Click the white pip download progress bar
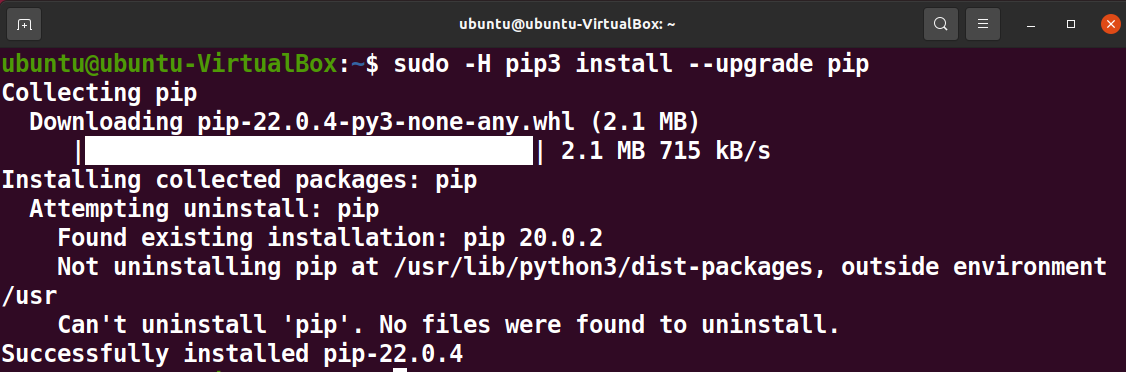Screen dimensions: 1126x372 (309, 152)
